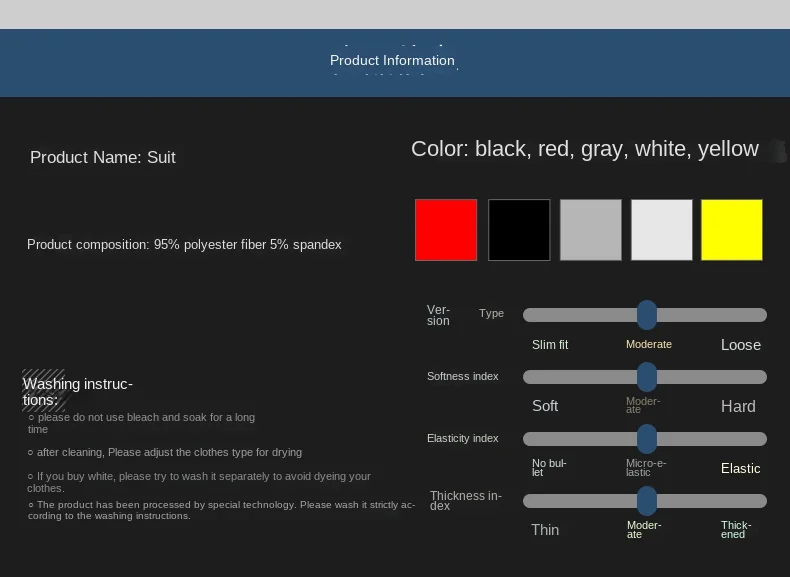Click the Loose fit label
Screen dimensions: 790x577
click(x=741, y=345)
